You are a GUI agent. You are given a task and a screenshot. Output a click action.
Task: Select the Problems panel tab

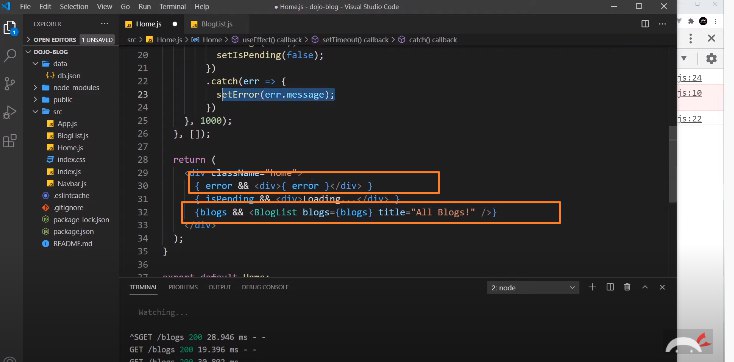tap(183, 287)
